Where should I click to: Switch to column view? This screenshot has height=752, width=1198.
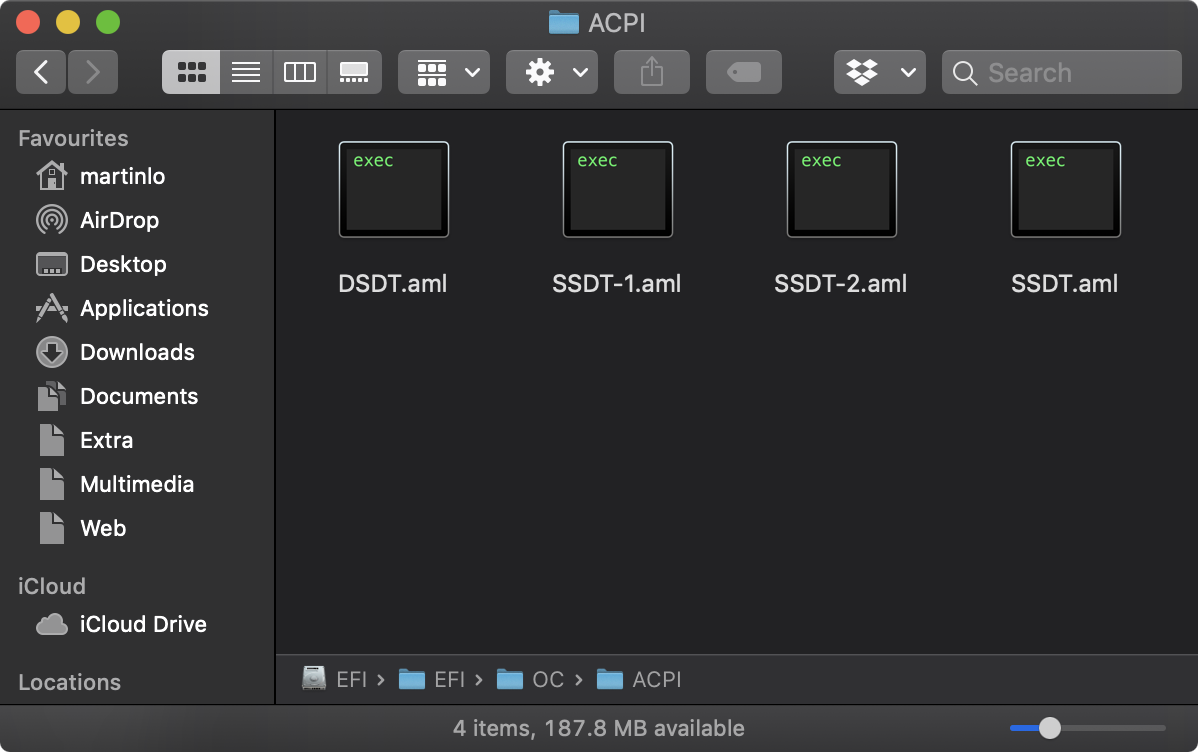pyautogui.click(x=300, y=72)
